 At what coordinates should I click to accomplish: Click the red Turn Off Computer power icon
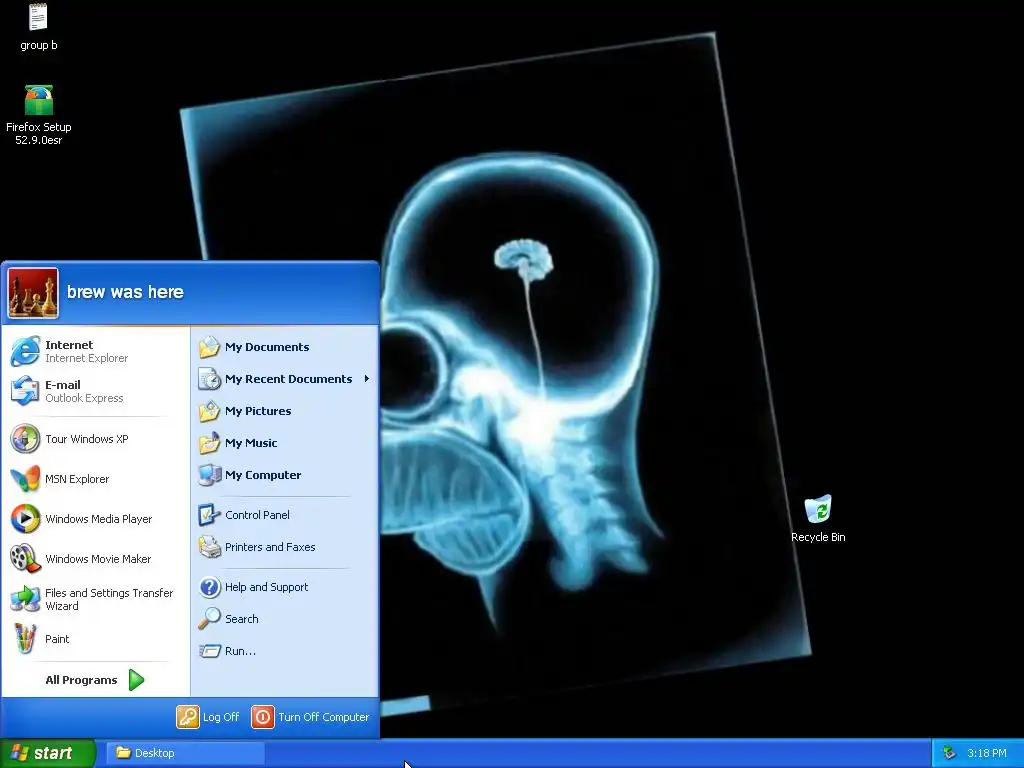[x=263, y=717]
